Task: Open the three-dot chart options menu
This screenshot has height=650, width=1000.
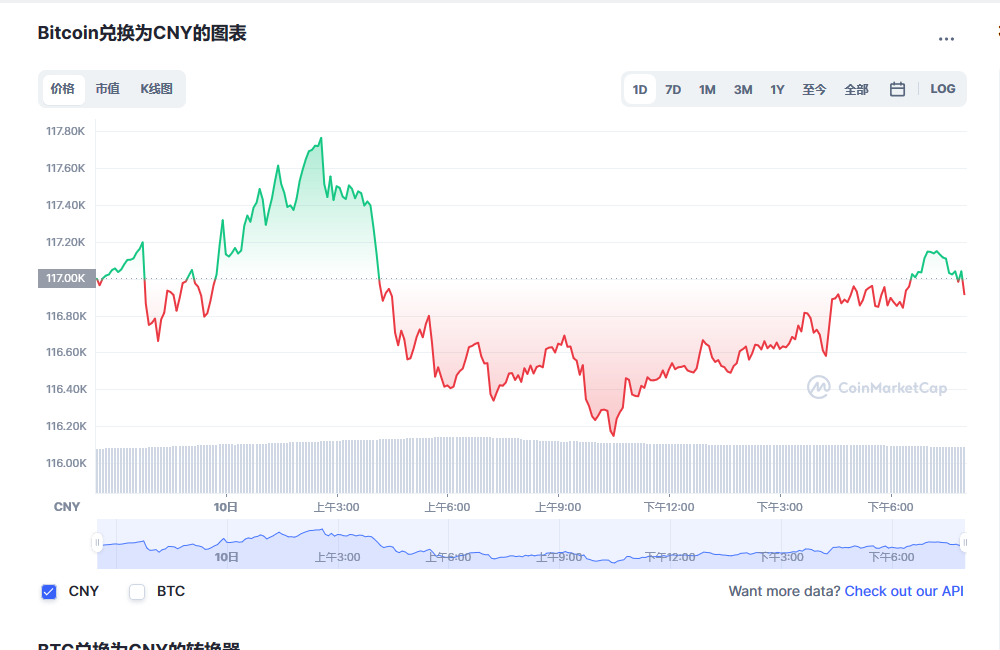Action: pos(946,39)
